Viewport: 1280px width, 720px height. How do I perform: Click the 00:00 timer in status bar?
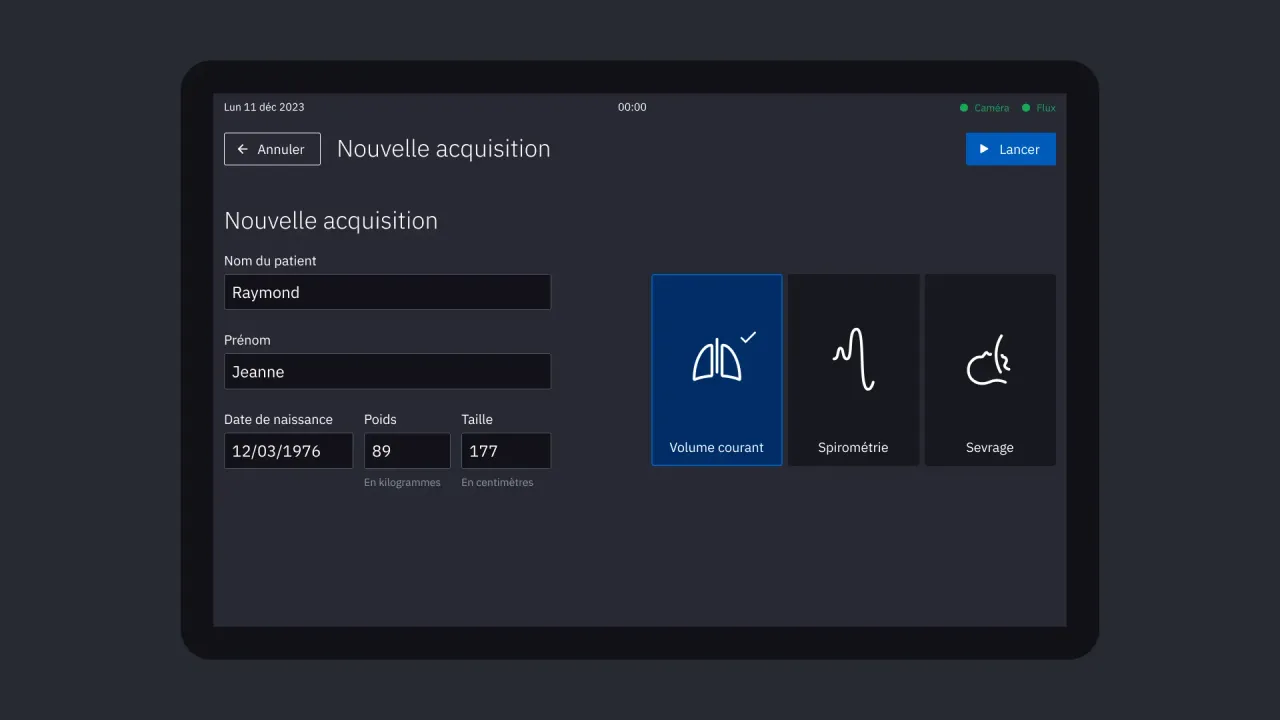(x=632, y=107)
